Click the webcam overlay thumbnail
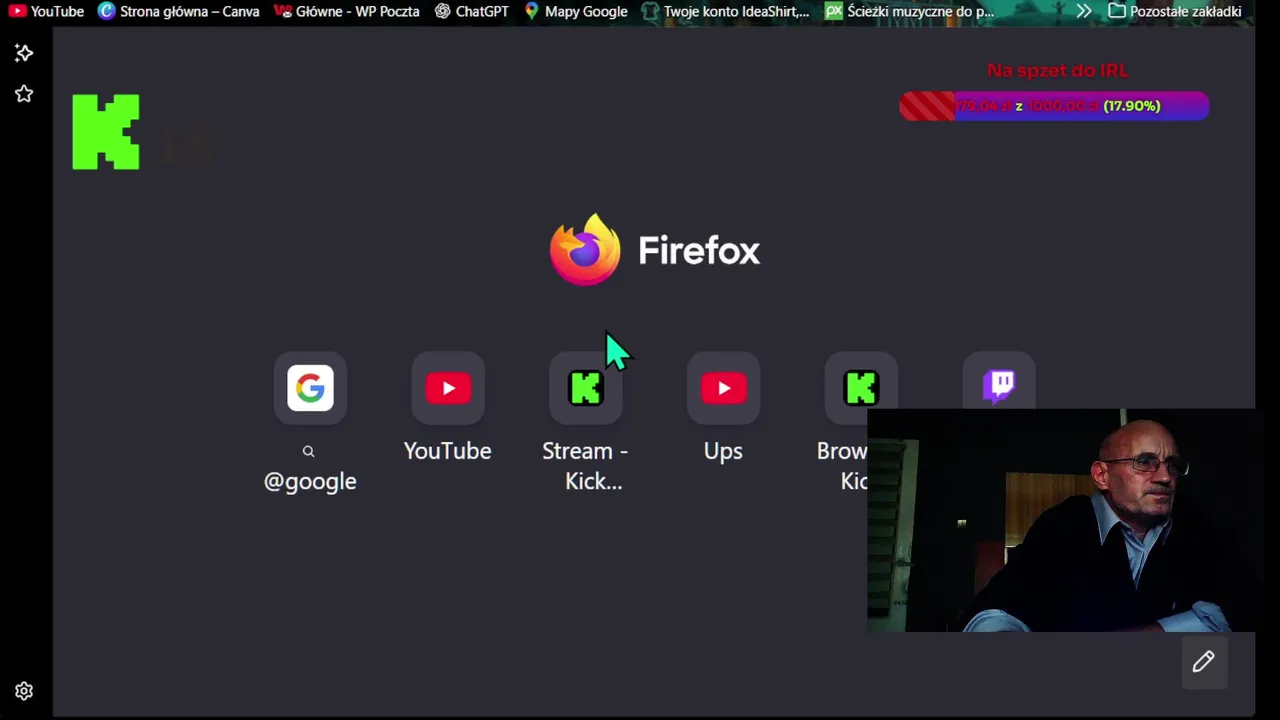Viewport: 1280px width, 720px height. coord(1061,520)
